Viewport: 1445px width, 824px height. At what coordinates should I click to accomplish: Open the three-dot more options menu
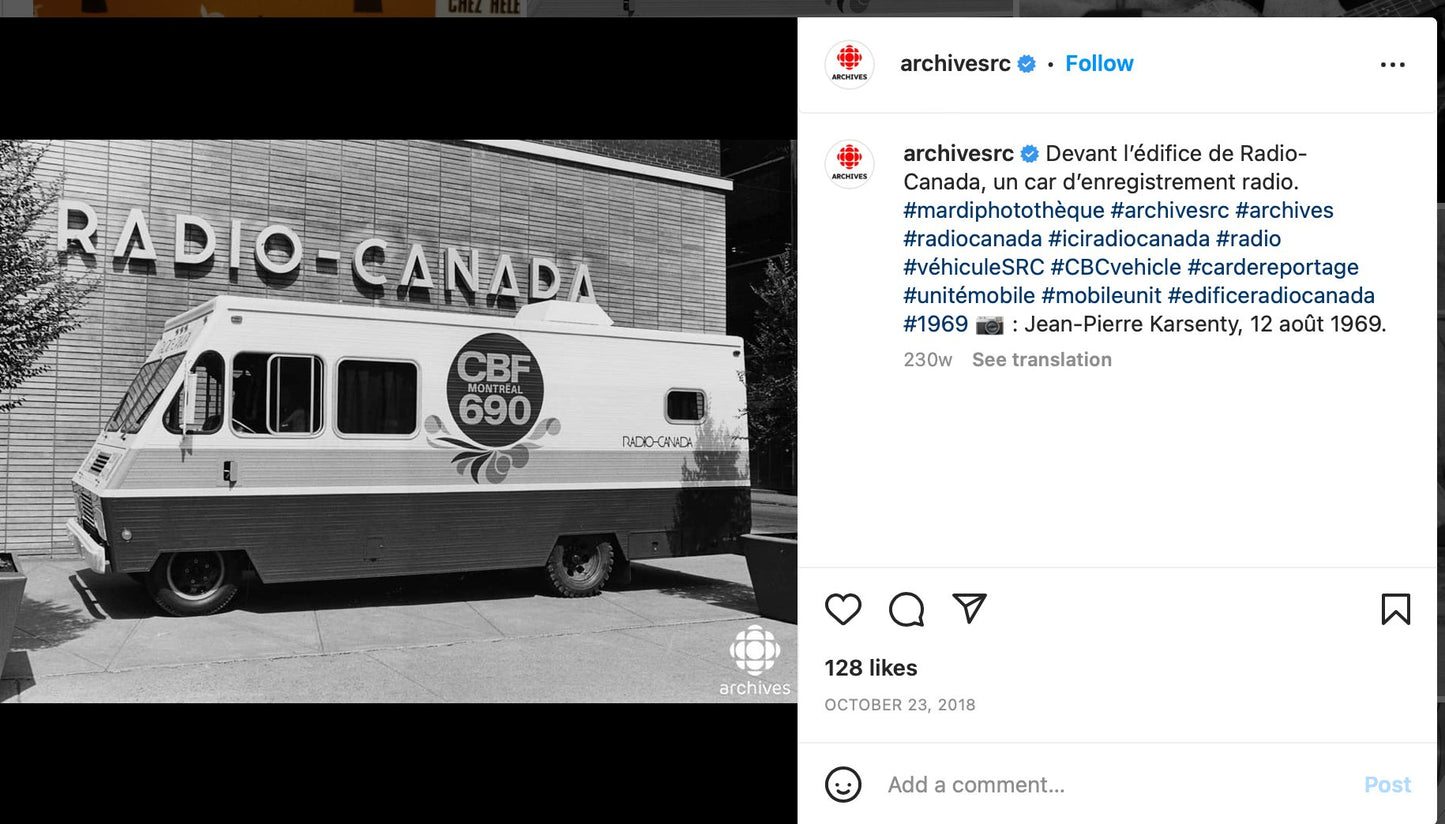(x=1392, y=65)
